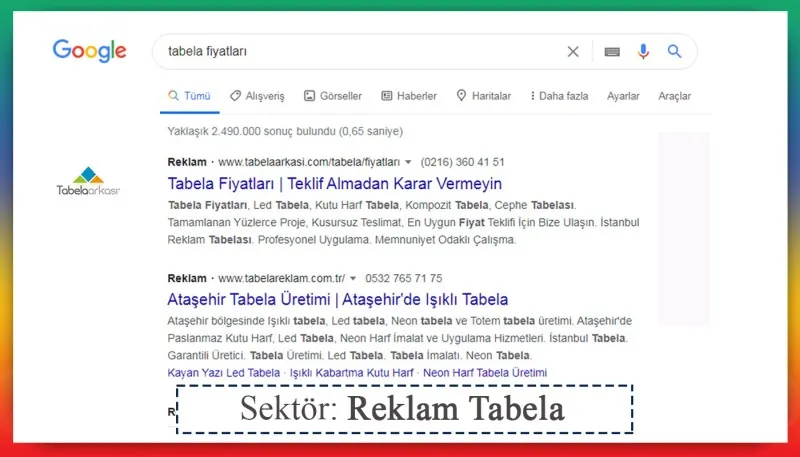The image size is (800, 457).
Task: Switch to the Alışveriş tab
Action: (257, 96)
